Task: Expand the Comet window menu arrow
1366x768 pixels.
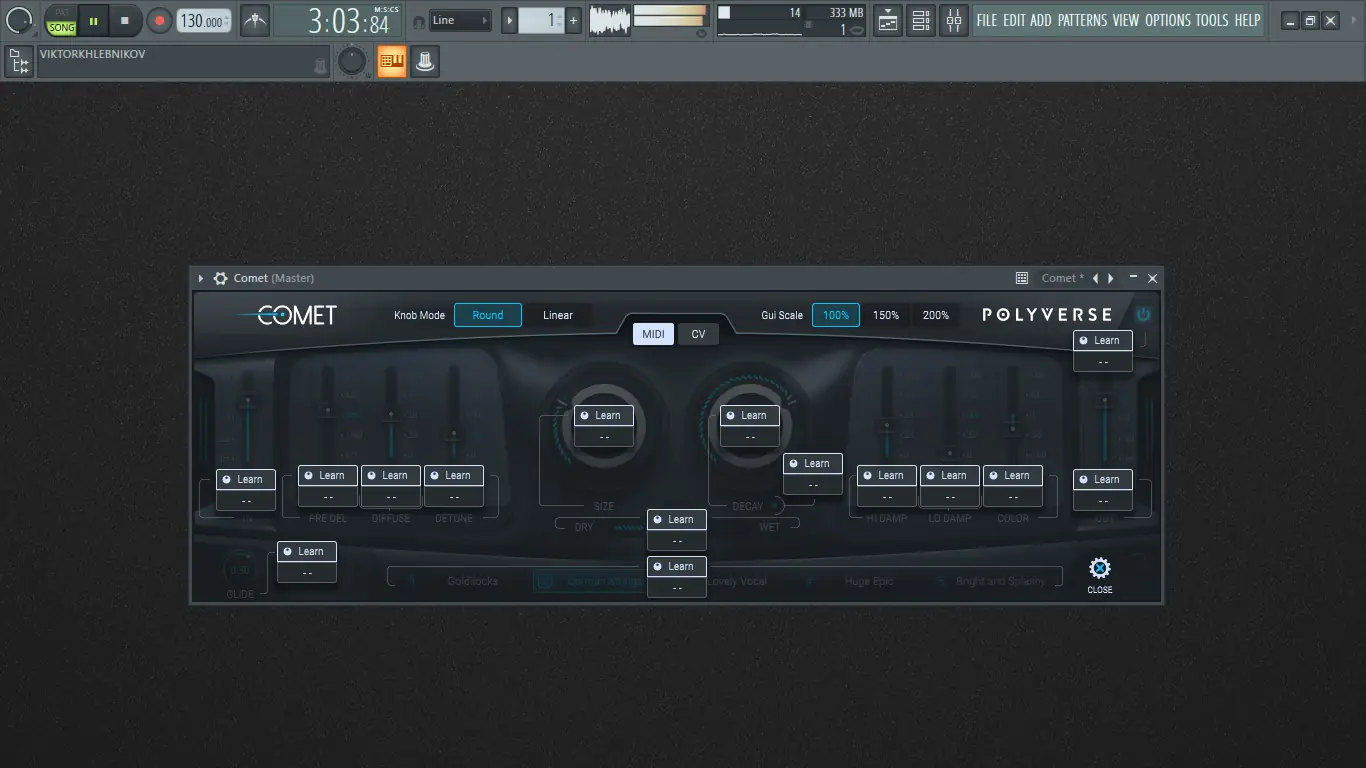Action: click(x=201, y=278)
